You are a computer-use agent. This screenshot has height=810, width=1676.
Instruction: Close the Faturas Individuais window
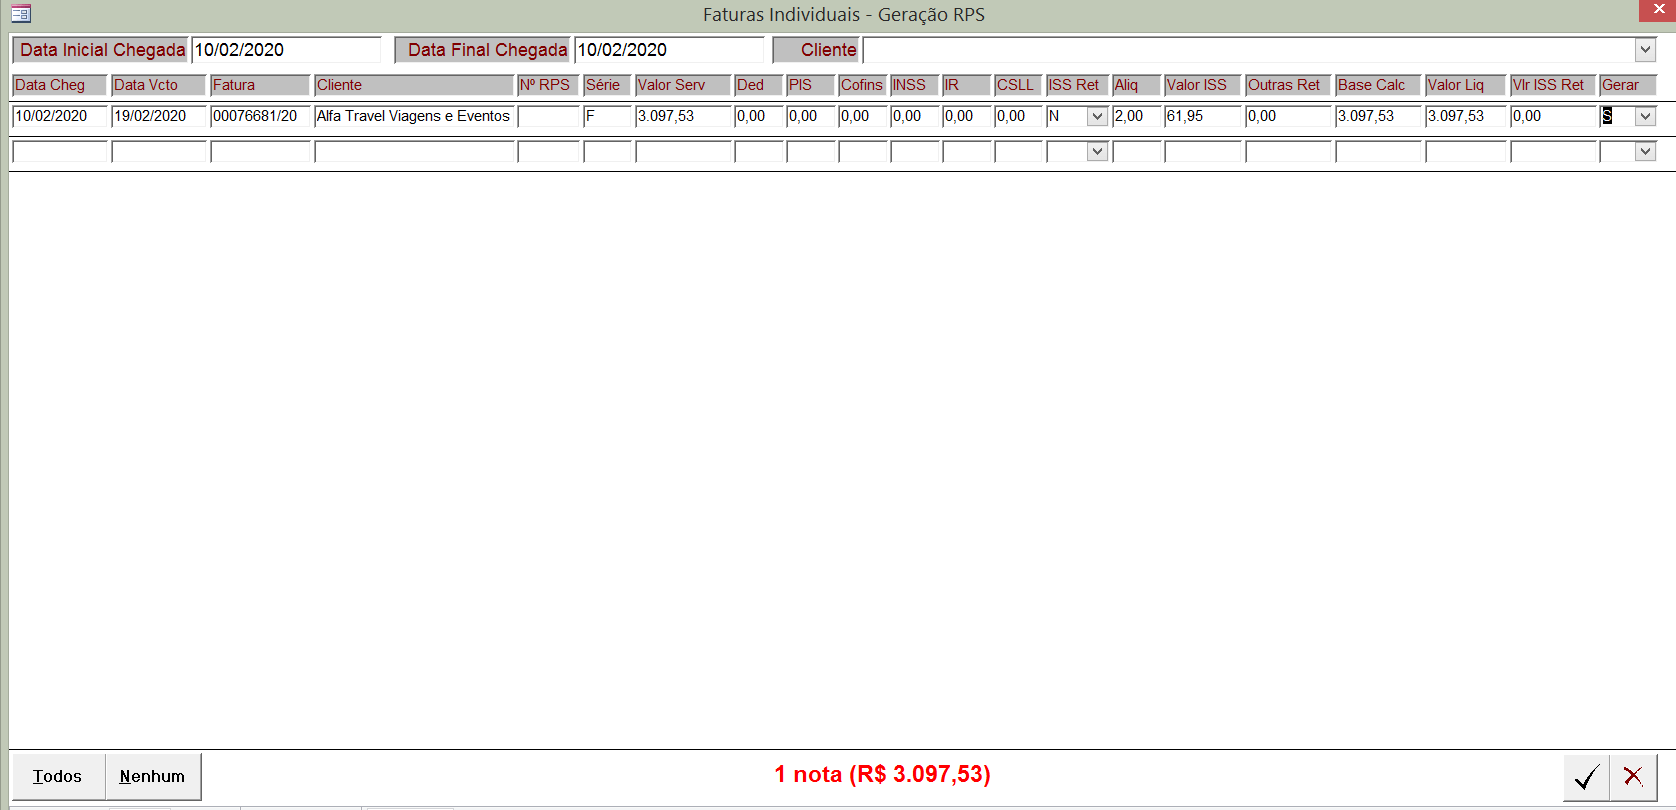click(x=1659, y=10)
